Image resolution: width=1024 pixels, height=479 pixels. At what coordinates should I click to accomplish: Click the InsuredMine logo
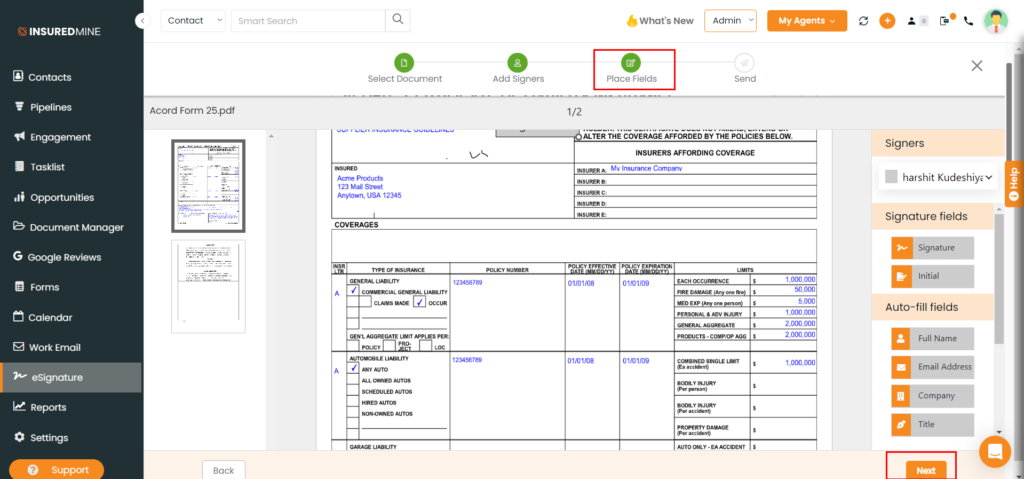pyautogui.click(x=59, y=31)
